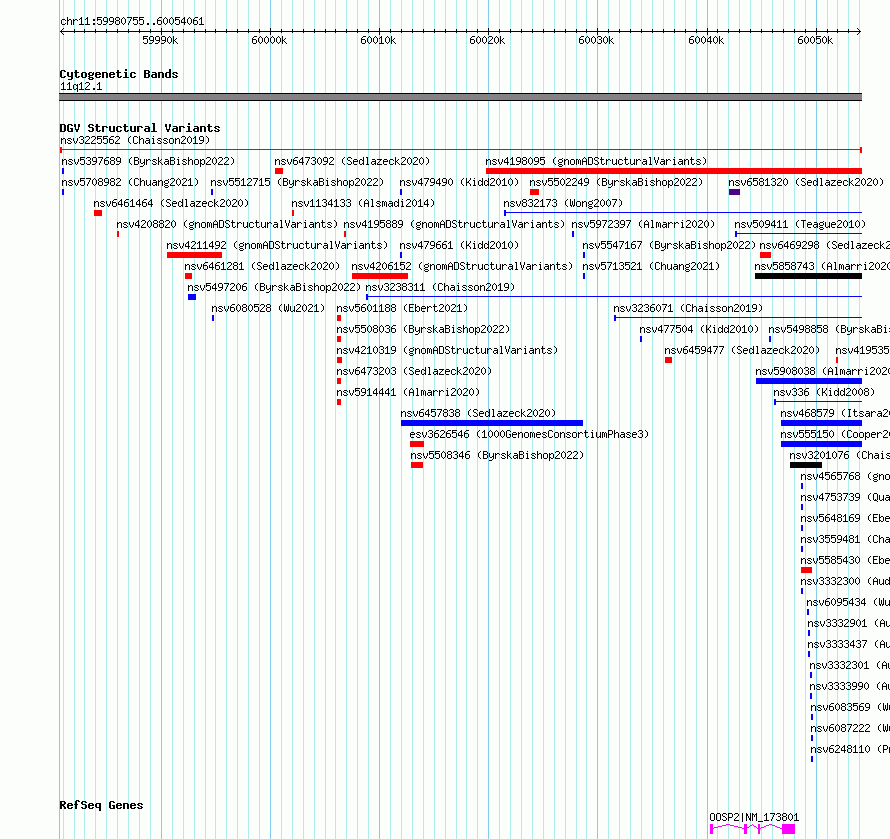Click the nsv5502249 (ByrskaBishop2022) label
The image size is (890, 839).
(616, 182)
